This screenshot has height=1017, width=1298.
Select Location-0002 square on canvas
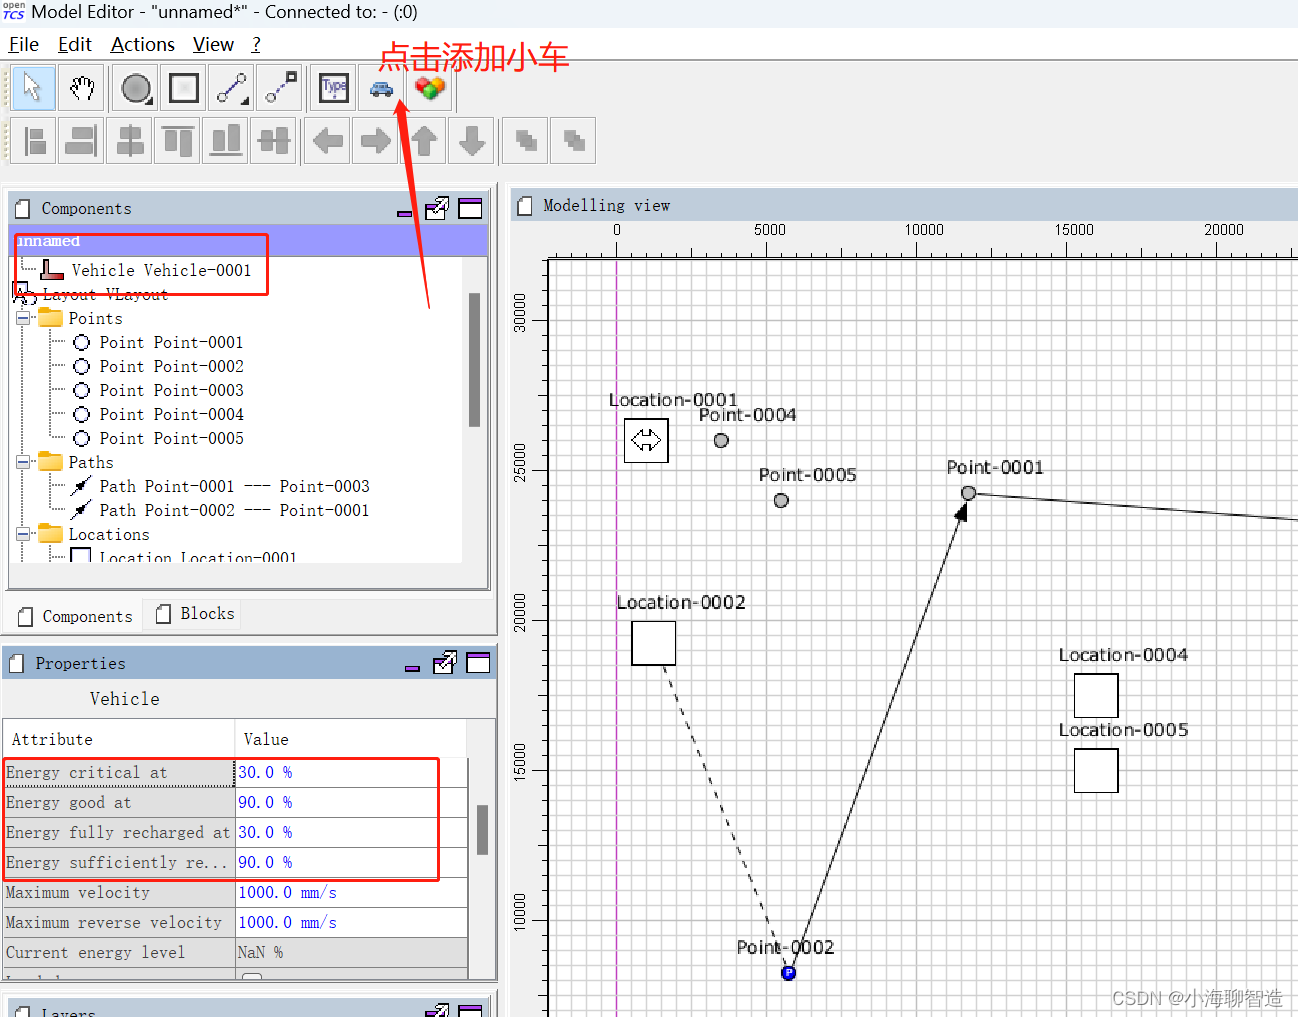[x=653, y=644]
